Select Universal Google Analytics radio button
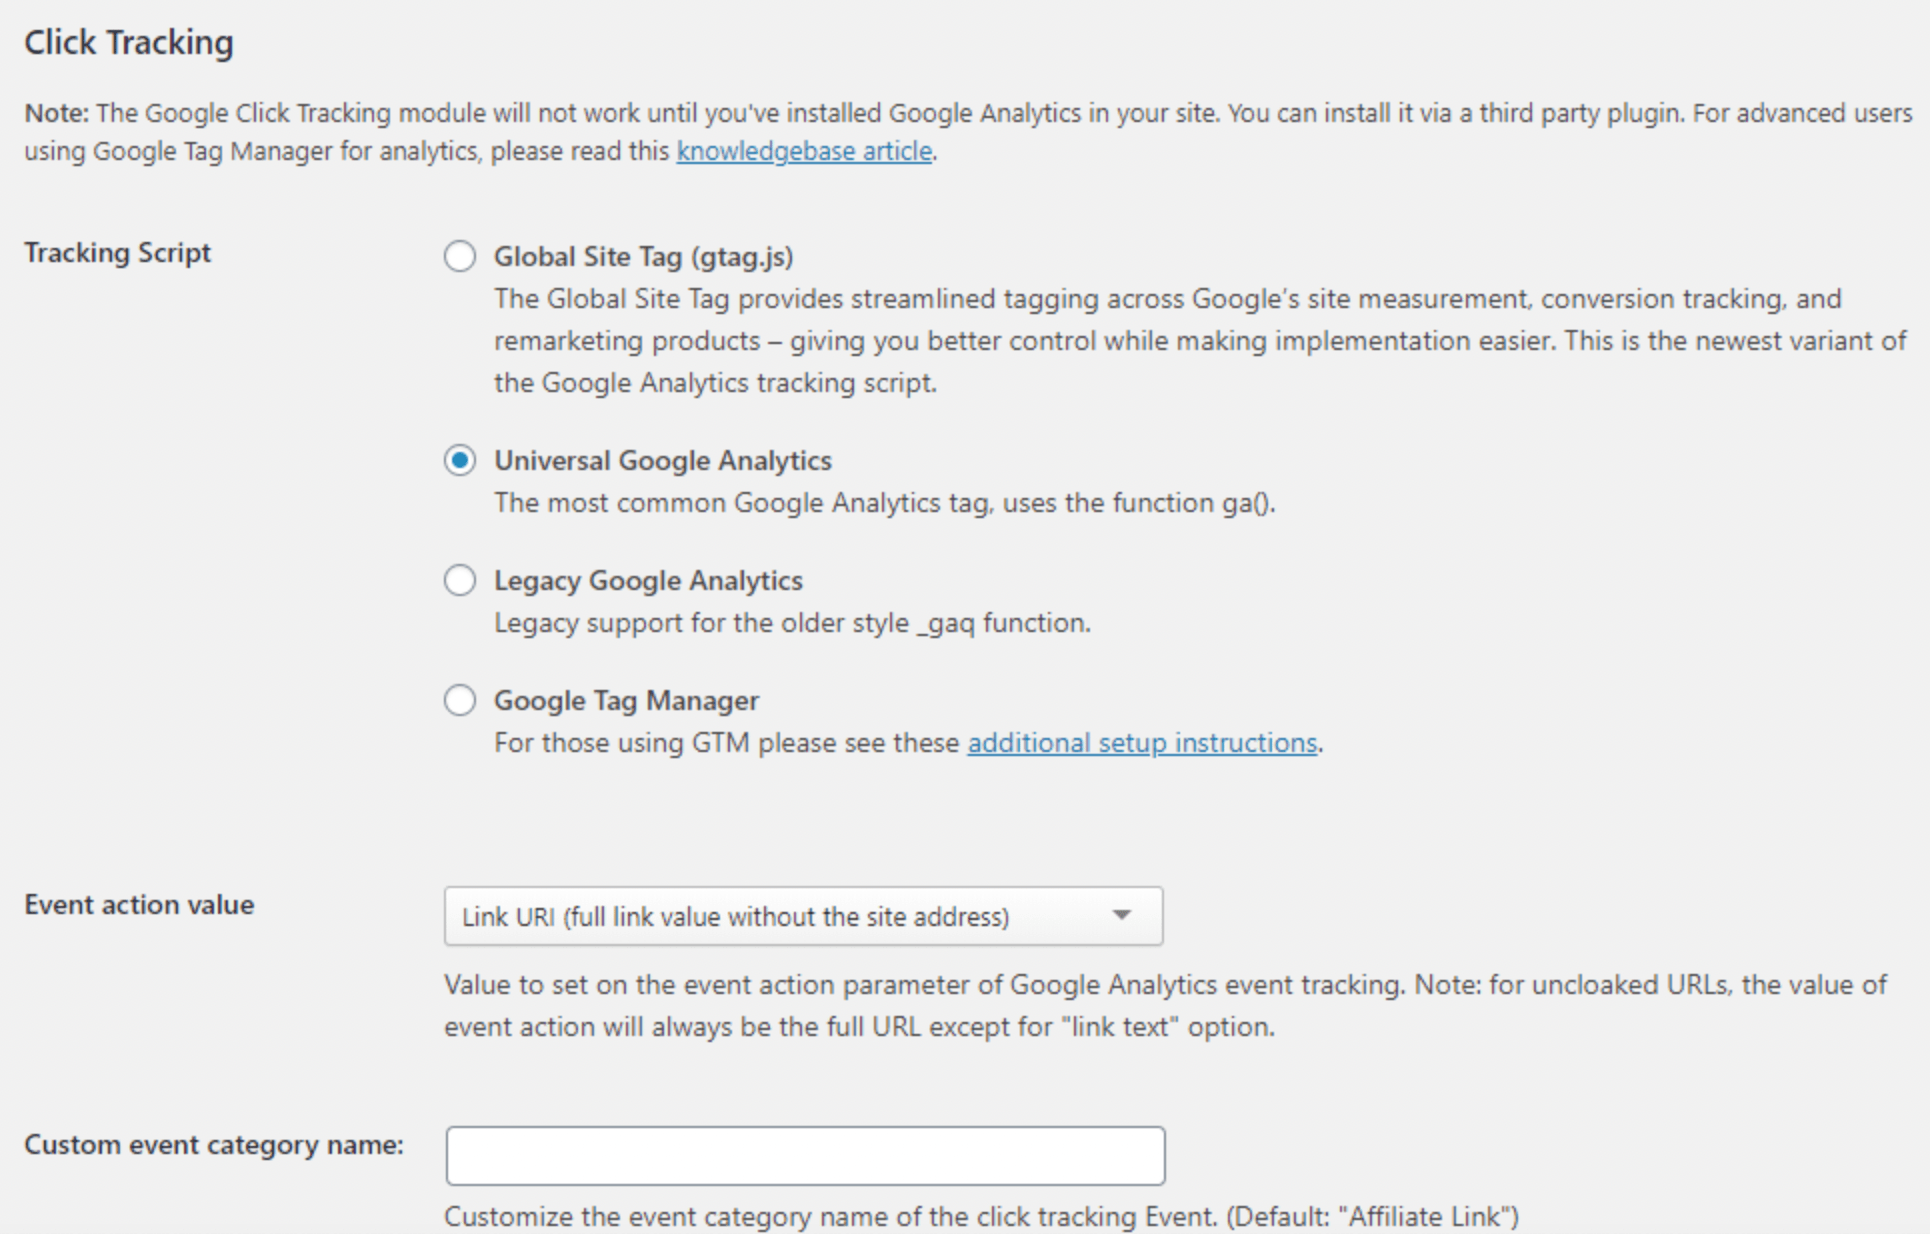The width and height of the screenshot is (1930, 1234). [459, 460]
